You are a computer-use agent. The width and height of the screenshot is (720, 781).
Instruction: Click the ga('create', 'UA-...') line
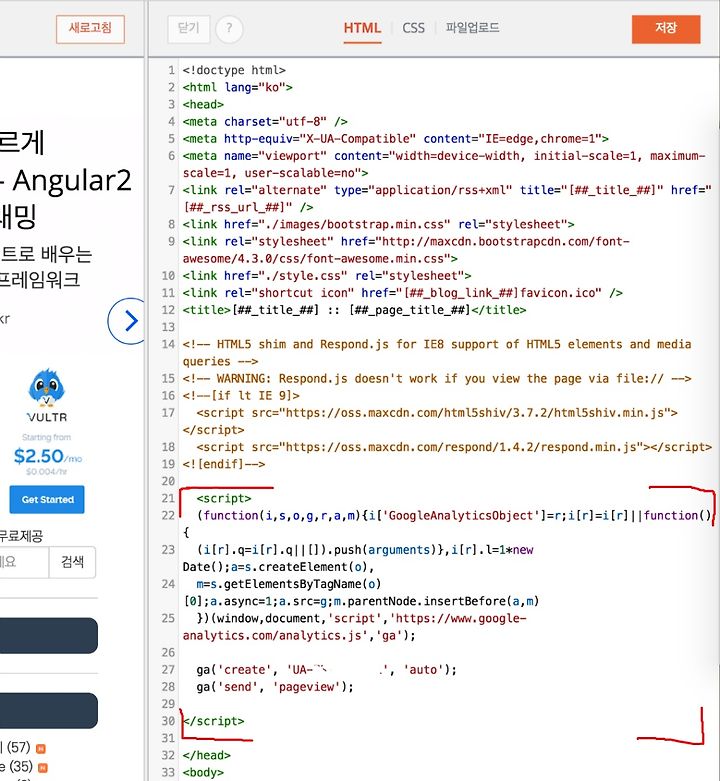[x=326, y=669]
